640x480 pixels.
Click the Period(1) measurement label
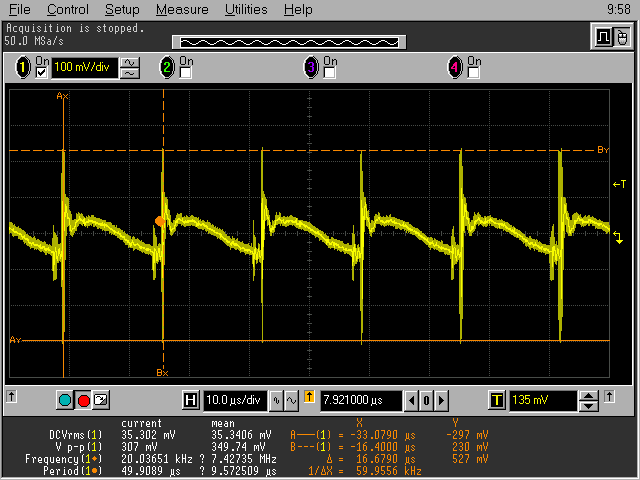click(73, 471)
